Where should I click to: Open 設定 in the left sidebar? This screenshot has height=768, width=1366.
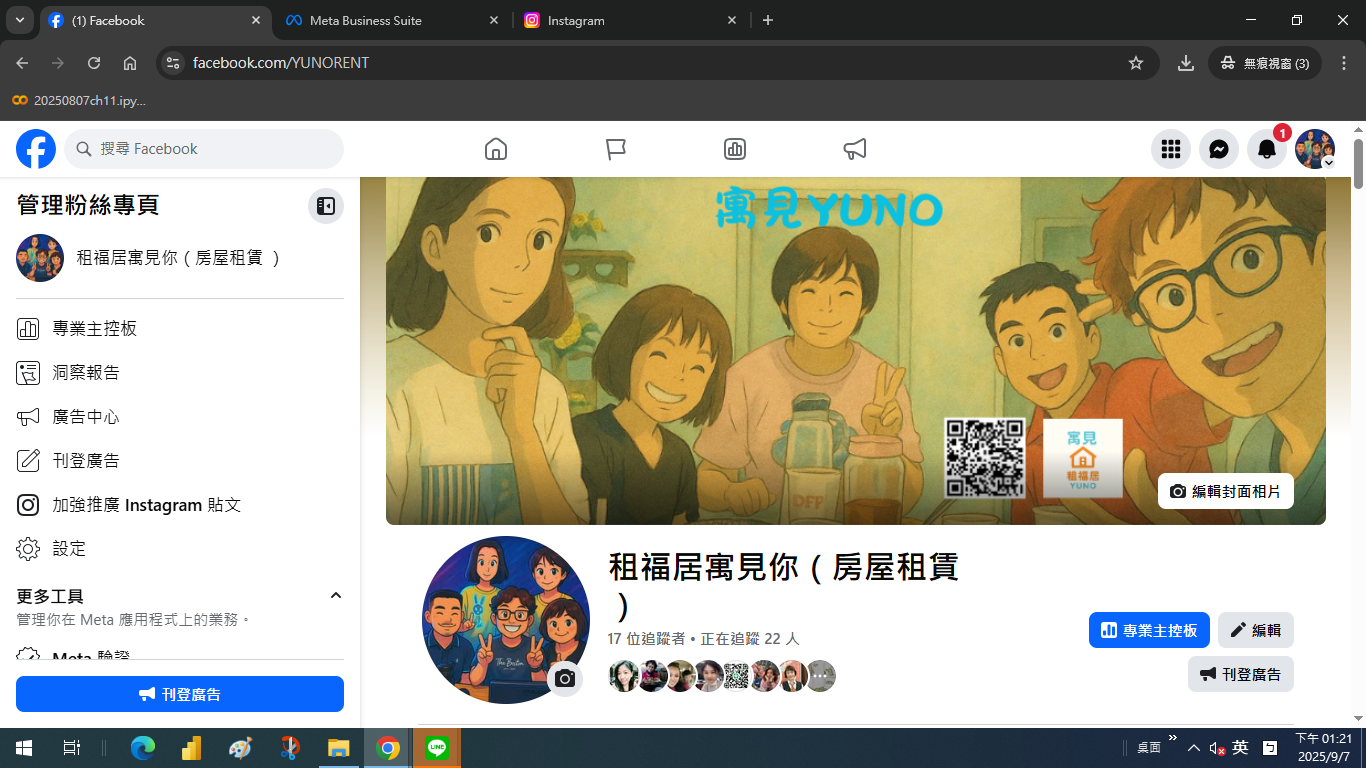(69, 549)
